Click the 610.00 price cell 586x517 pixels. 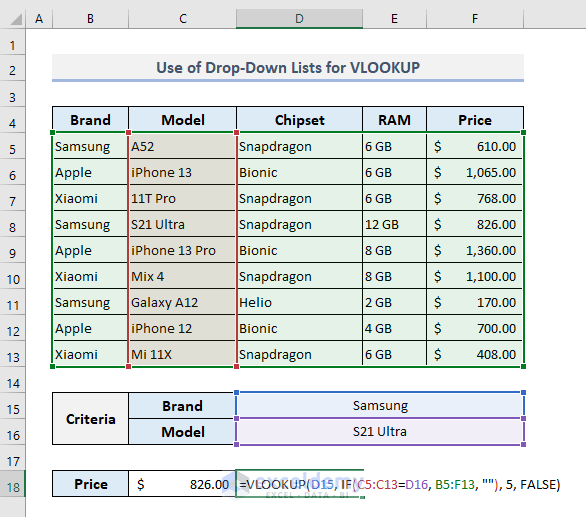click(475, 146)
